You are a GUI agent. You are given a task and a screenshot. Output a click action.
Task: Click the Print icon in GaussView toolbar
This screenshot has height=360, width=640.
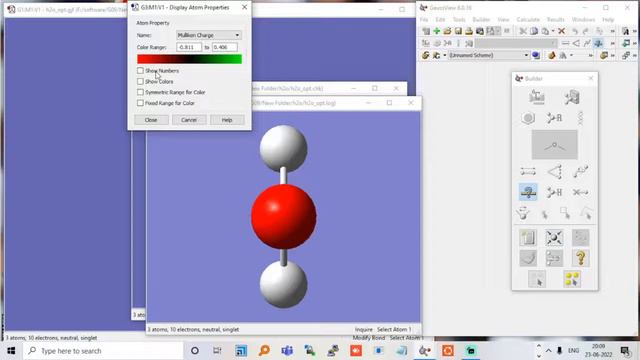(469, 31)
